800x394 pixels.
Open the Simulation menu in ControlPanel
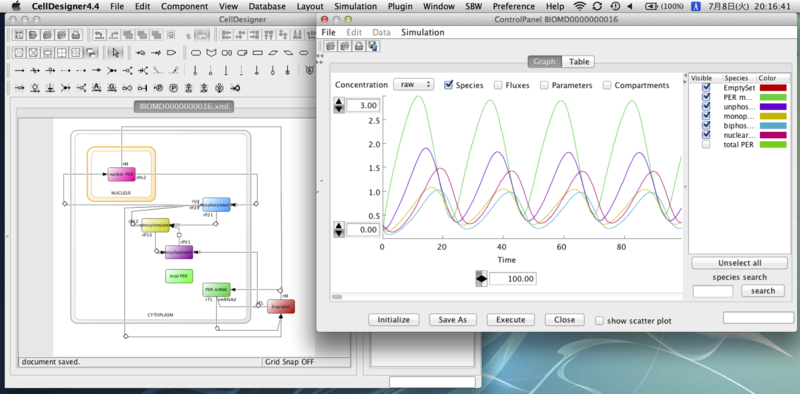(422, 32)
